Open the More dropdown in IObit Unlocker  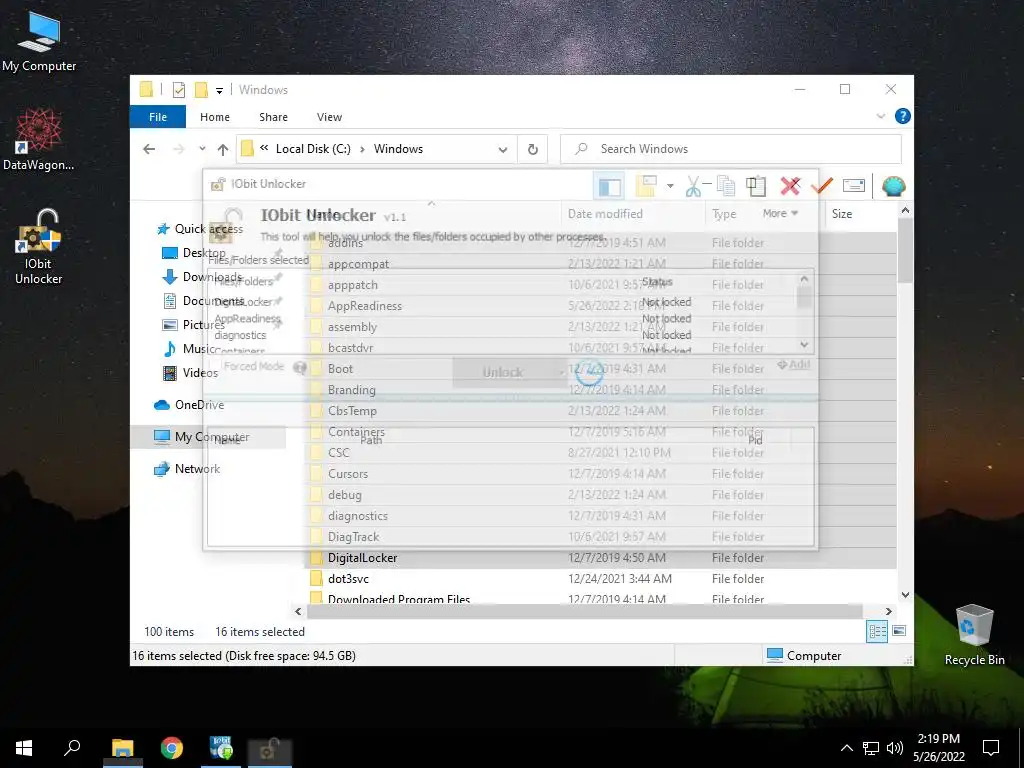point(780,214)
